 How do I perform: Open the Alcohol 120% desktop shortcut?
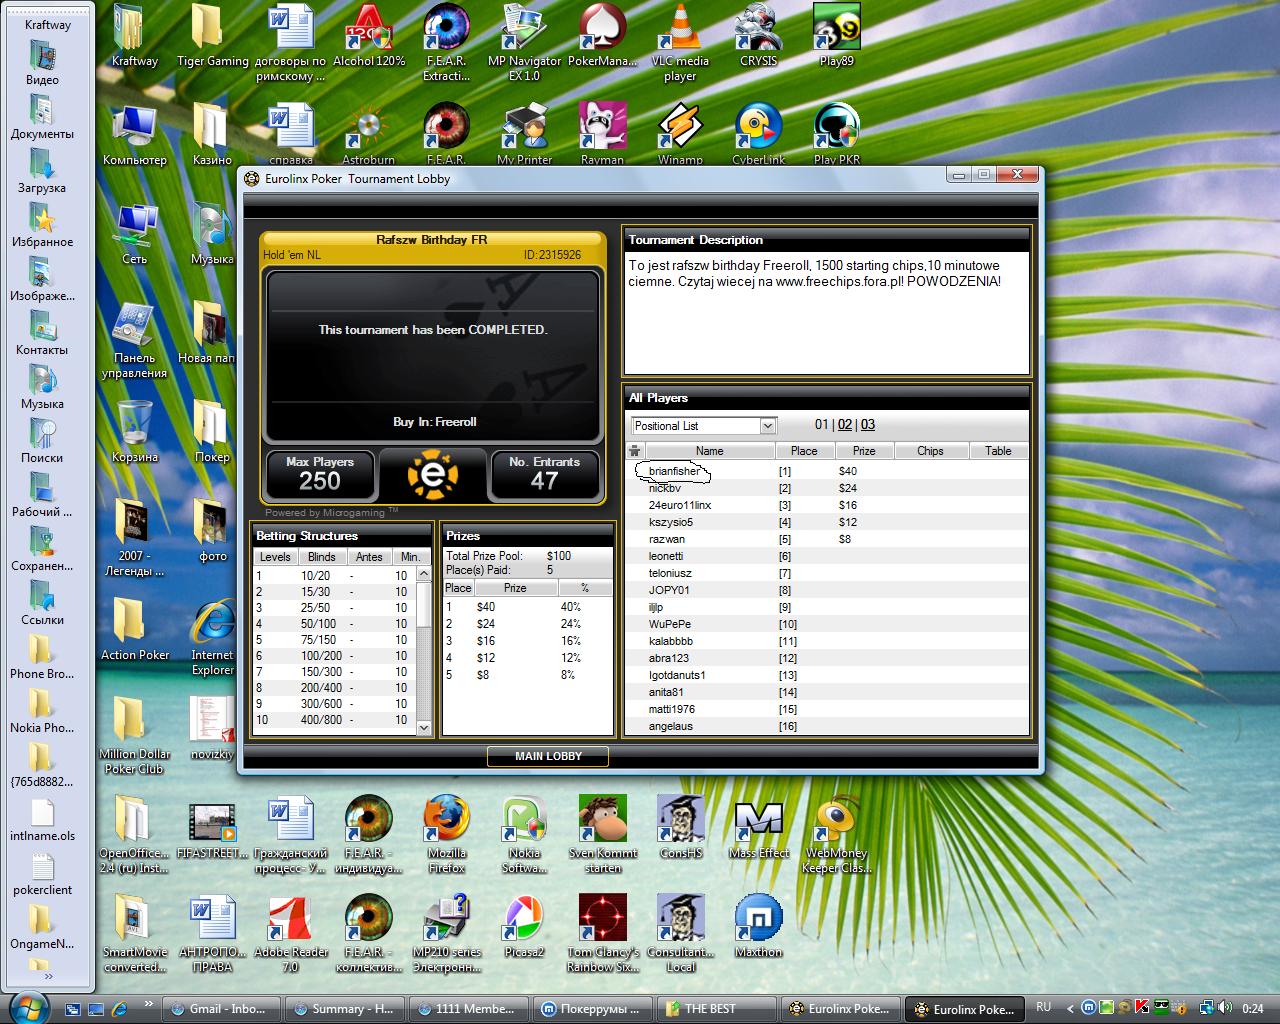click(369, 36)
